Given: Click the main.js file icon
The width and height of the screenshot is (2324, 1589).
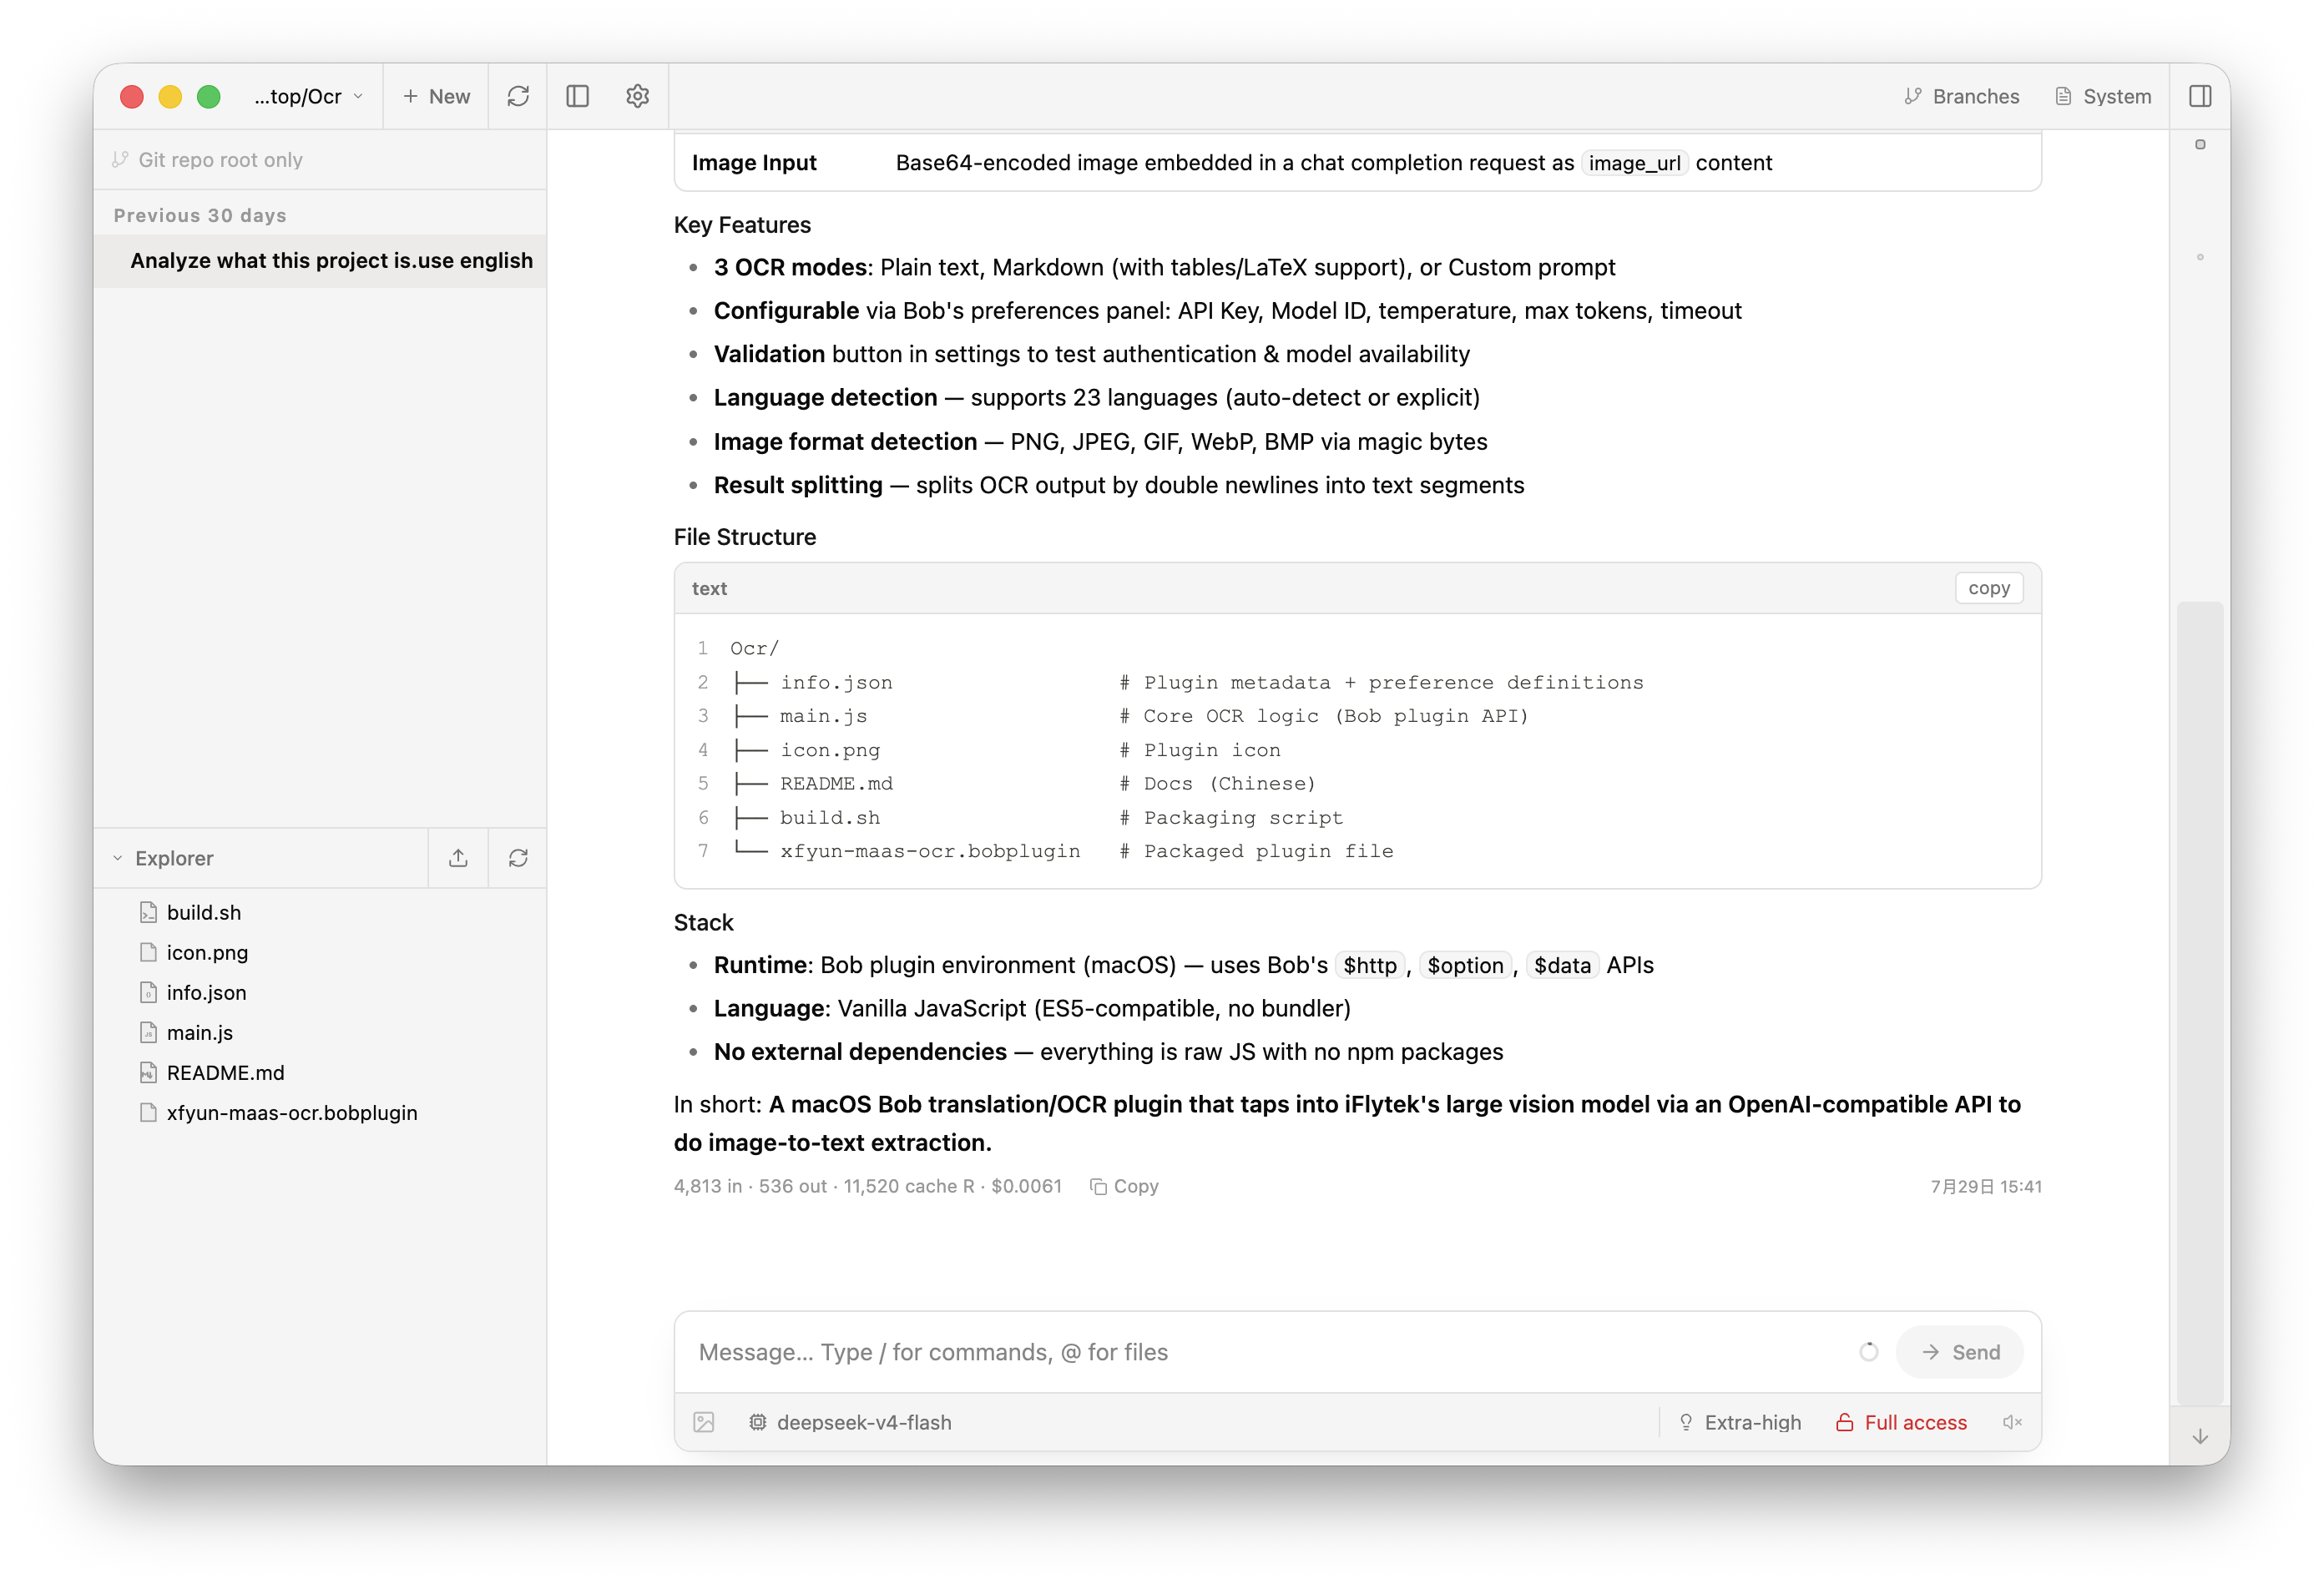Looking at the screenshot, I should 148,1032.
